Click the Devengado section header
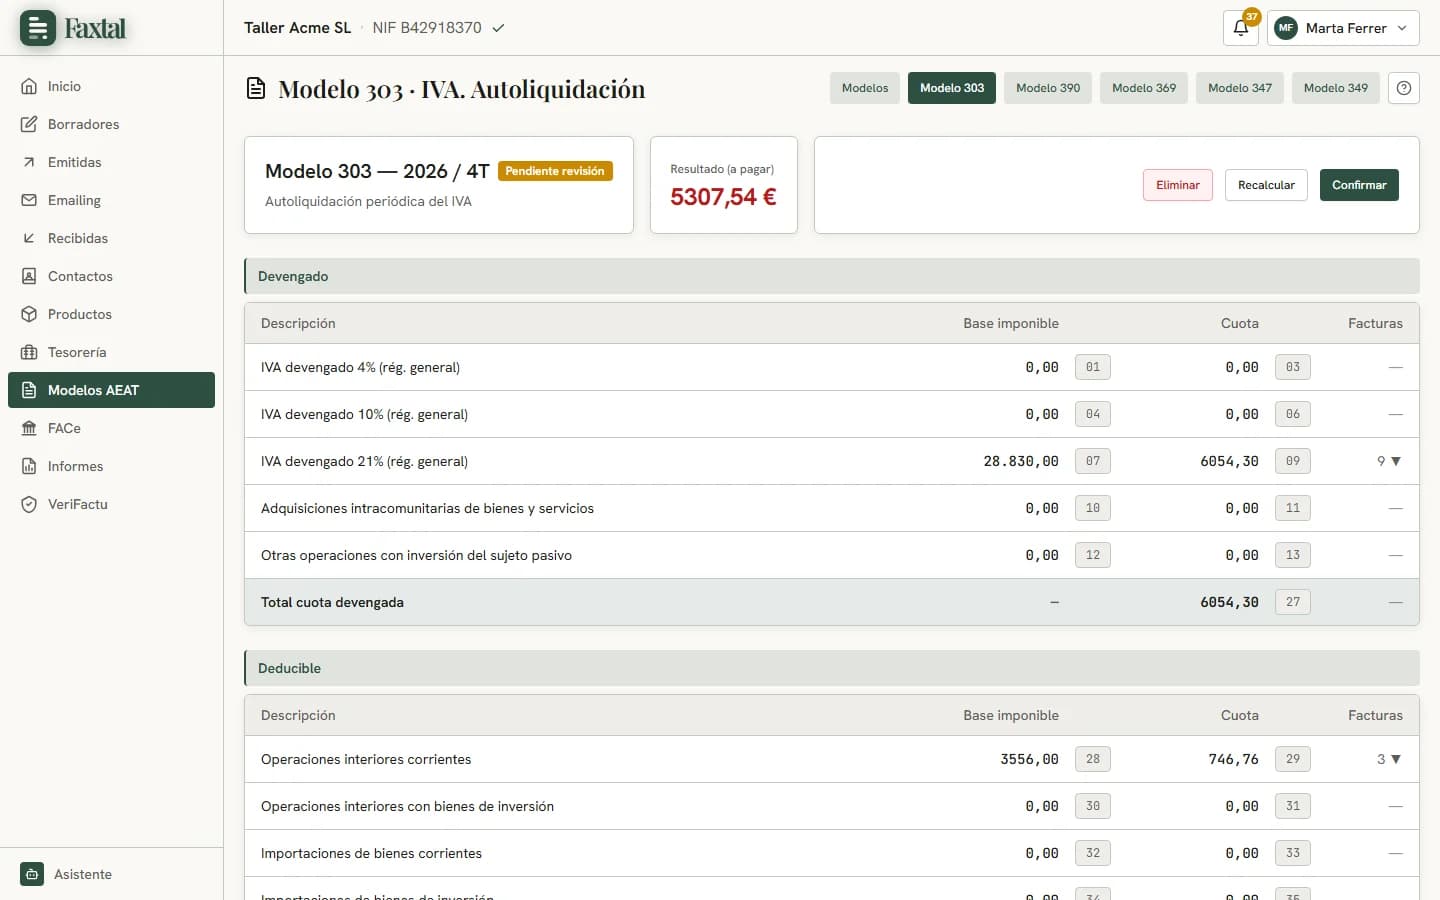 832,276
